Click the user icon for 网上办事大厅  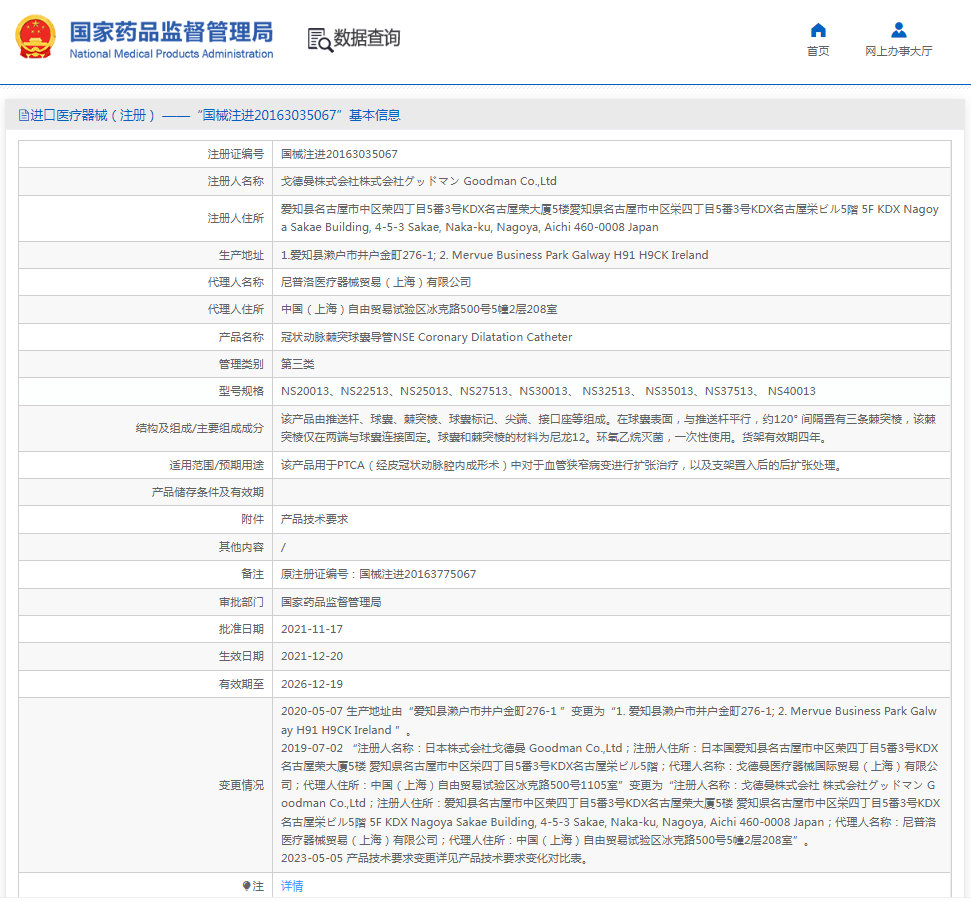898,30
